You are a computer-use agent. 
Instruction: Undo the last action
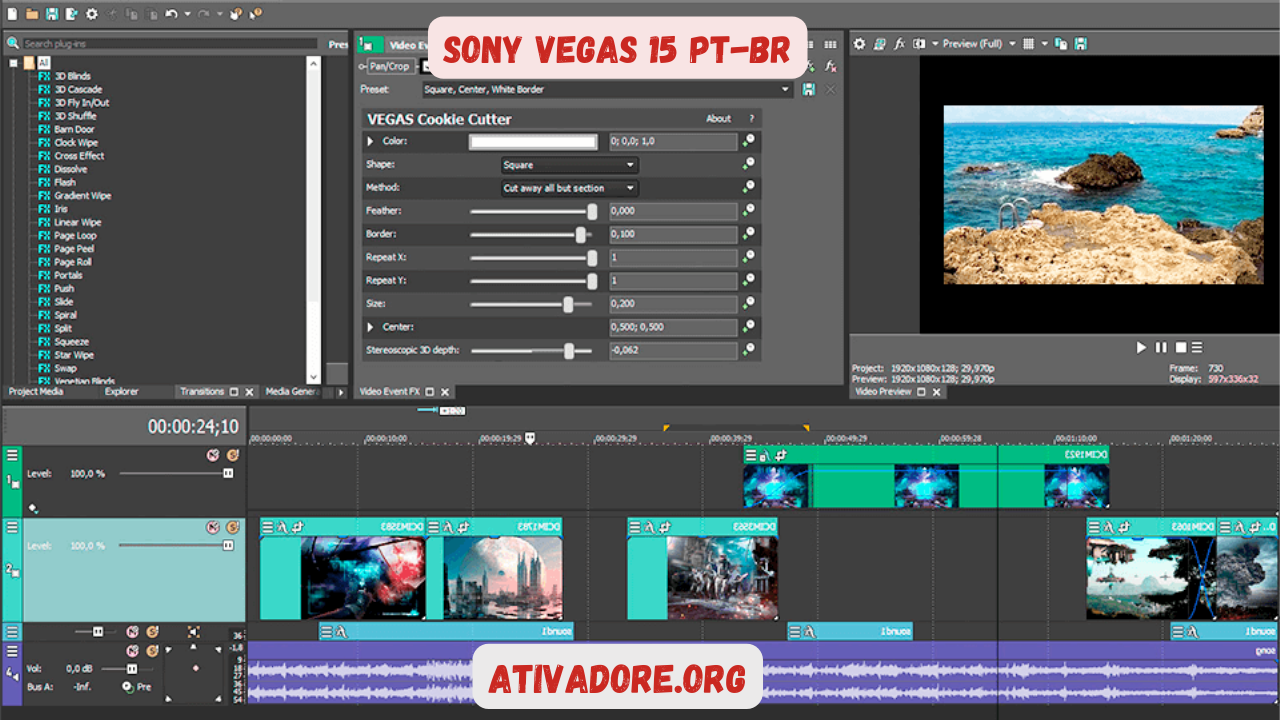click(x=171, y=14)
